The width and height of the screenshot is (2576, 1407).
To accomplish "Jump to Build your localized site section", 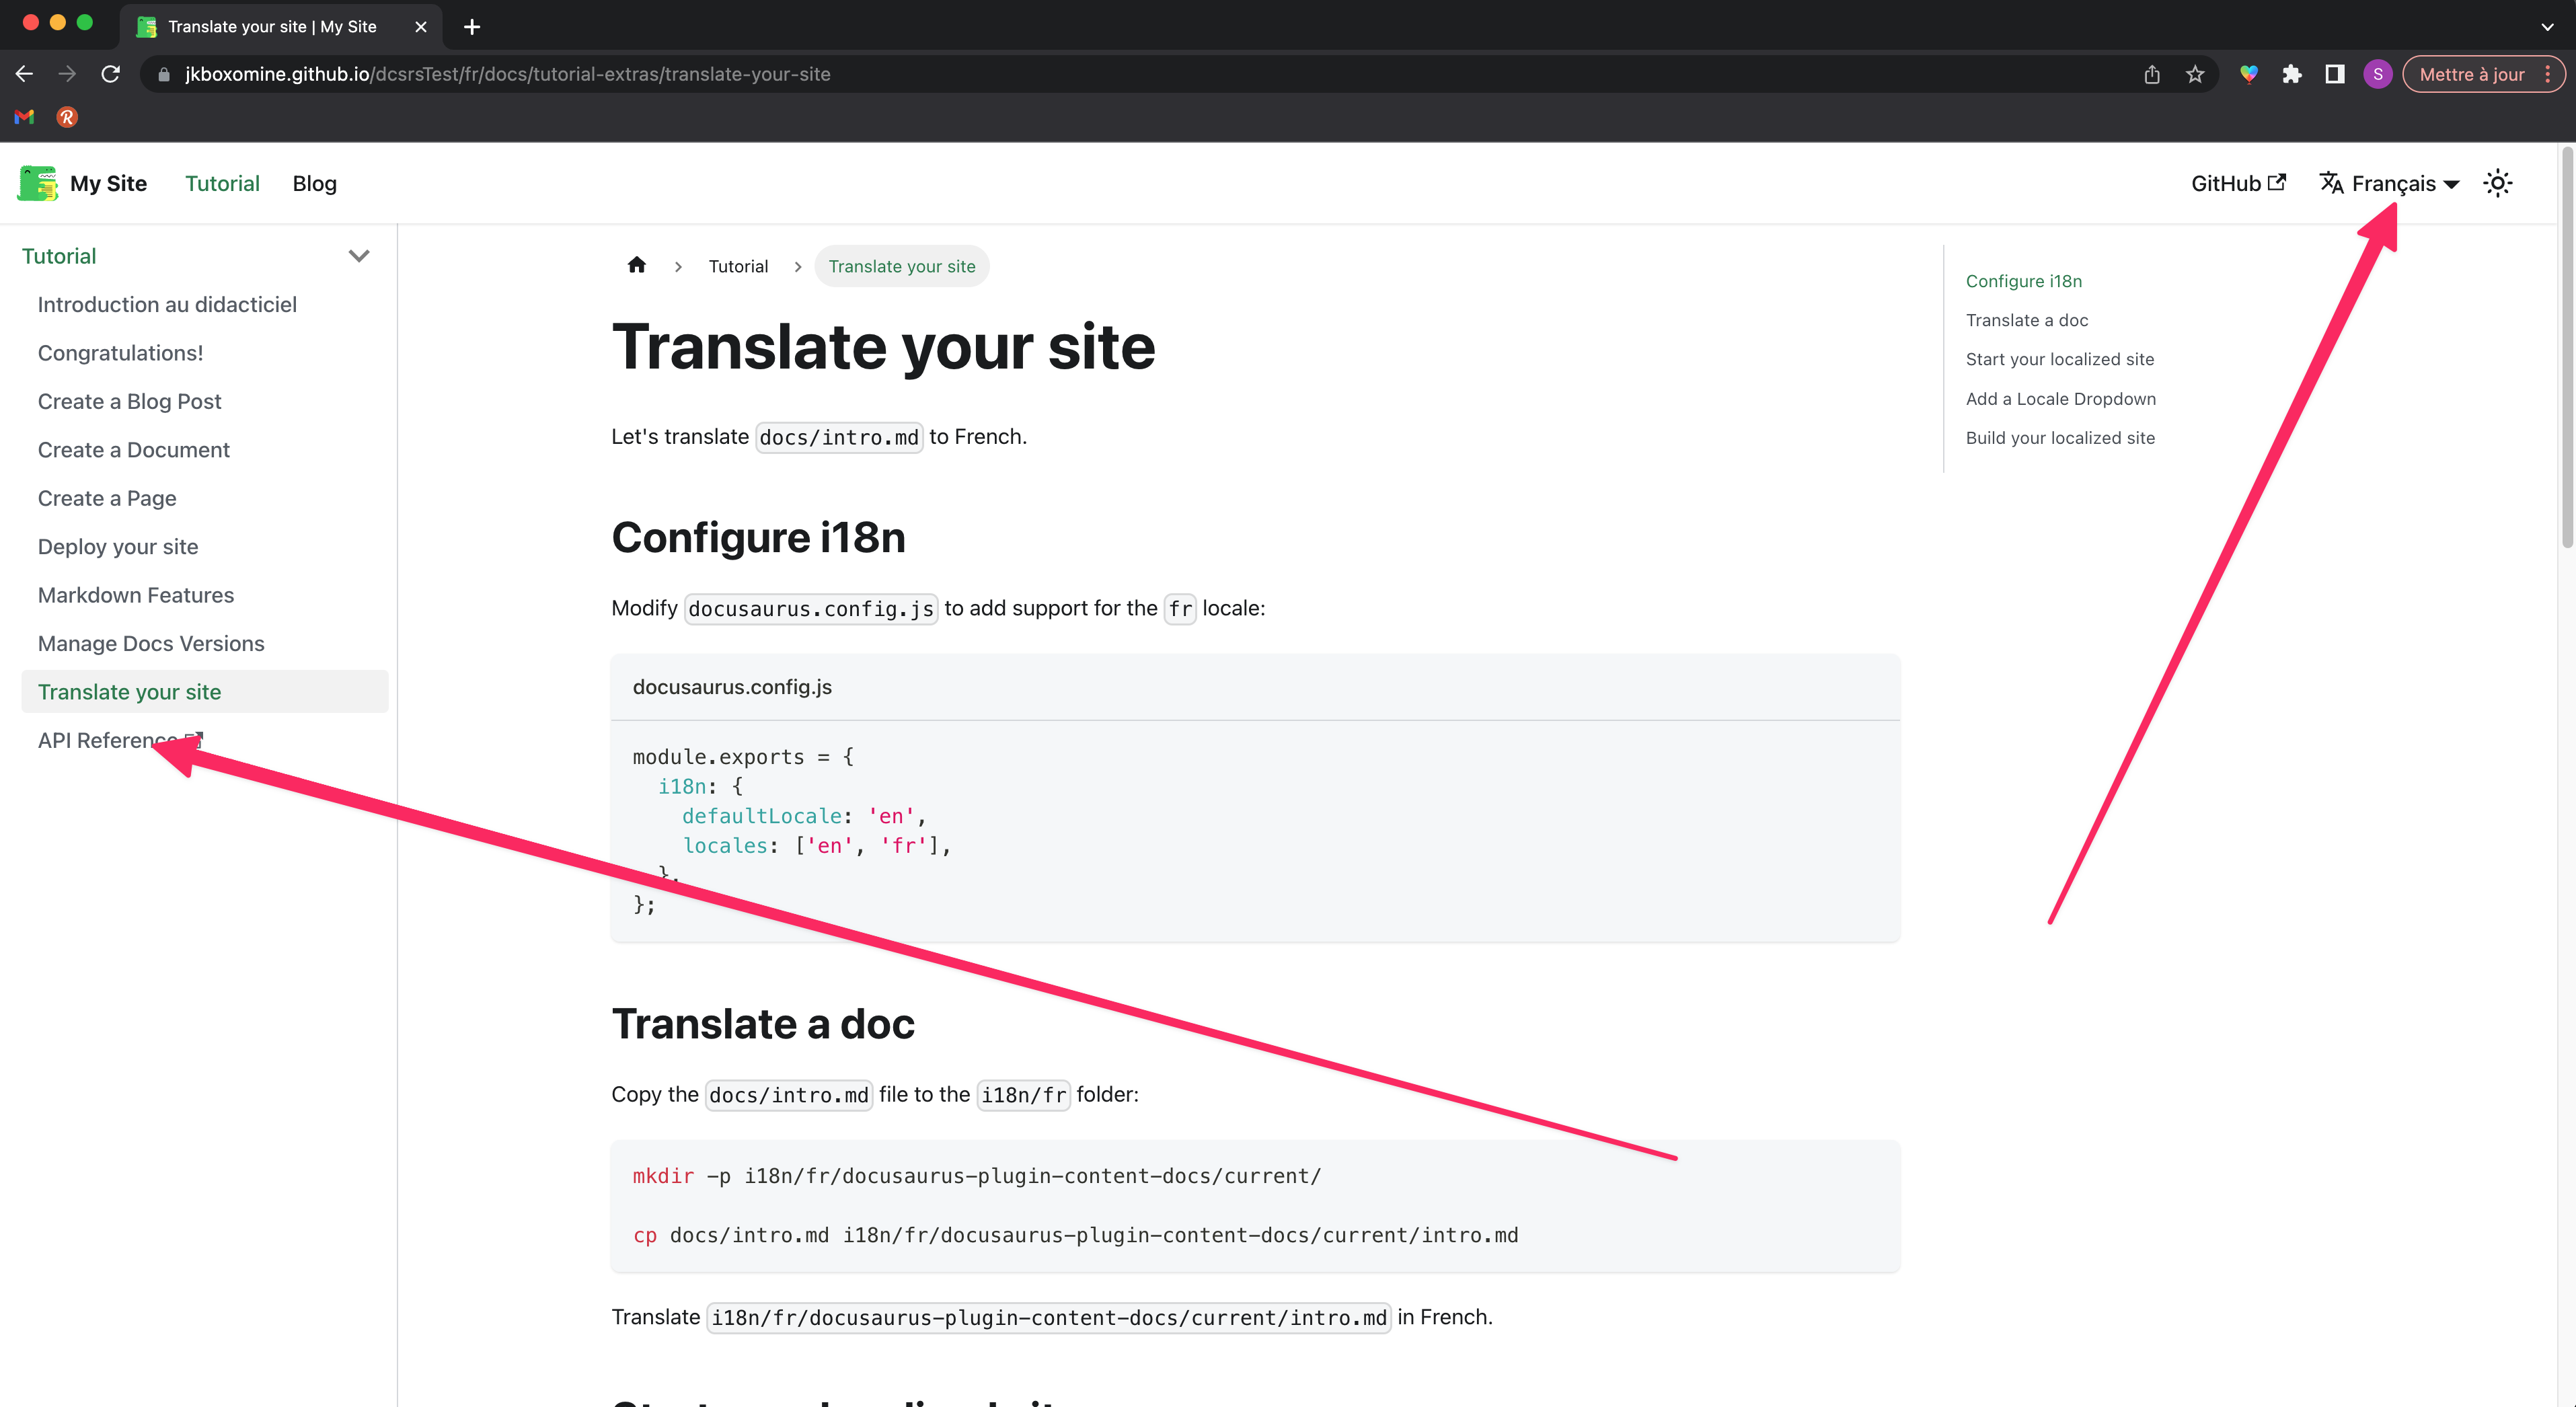I will (2060, 438).
